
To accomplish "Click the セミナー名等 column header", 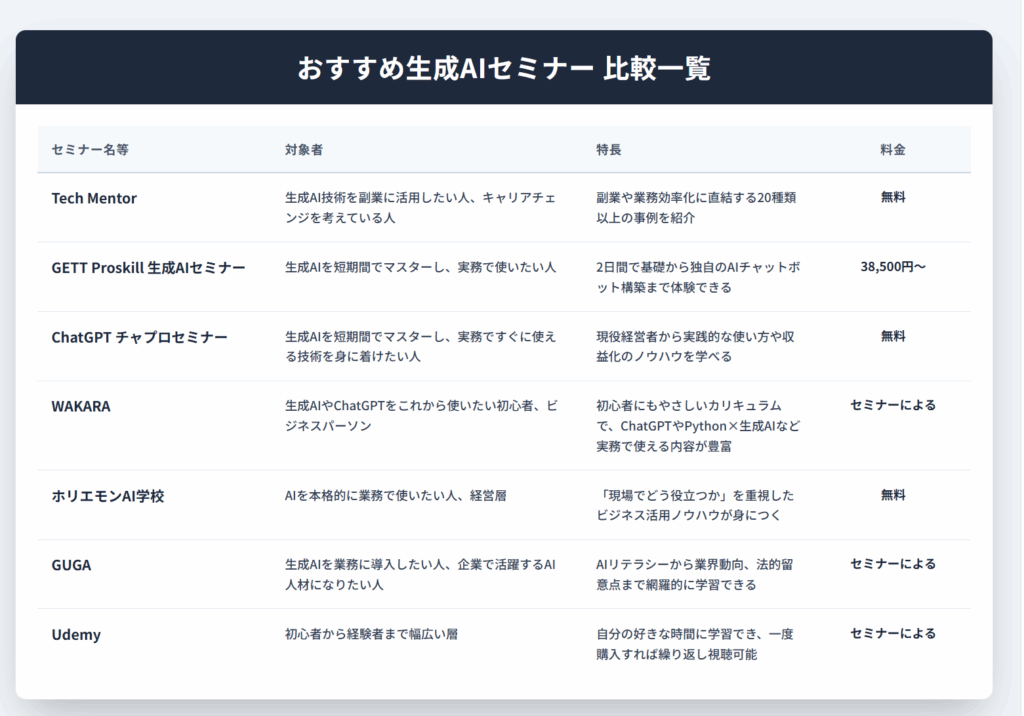I will 90,150.
